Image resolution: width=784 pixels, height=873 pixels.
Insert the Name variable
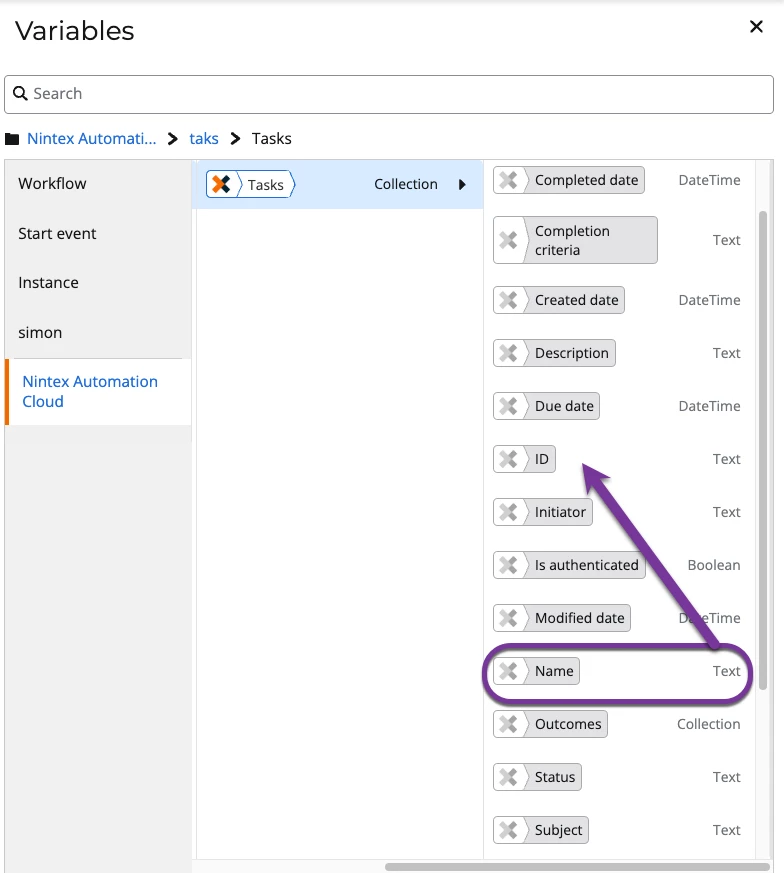(x=536, y=671)
